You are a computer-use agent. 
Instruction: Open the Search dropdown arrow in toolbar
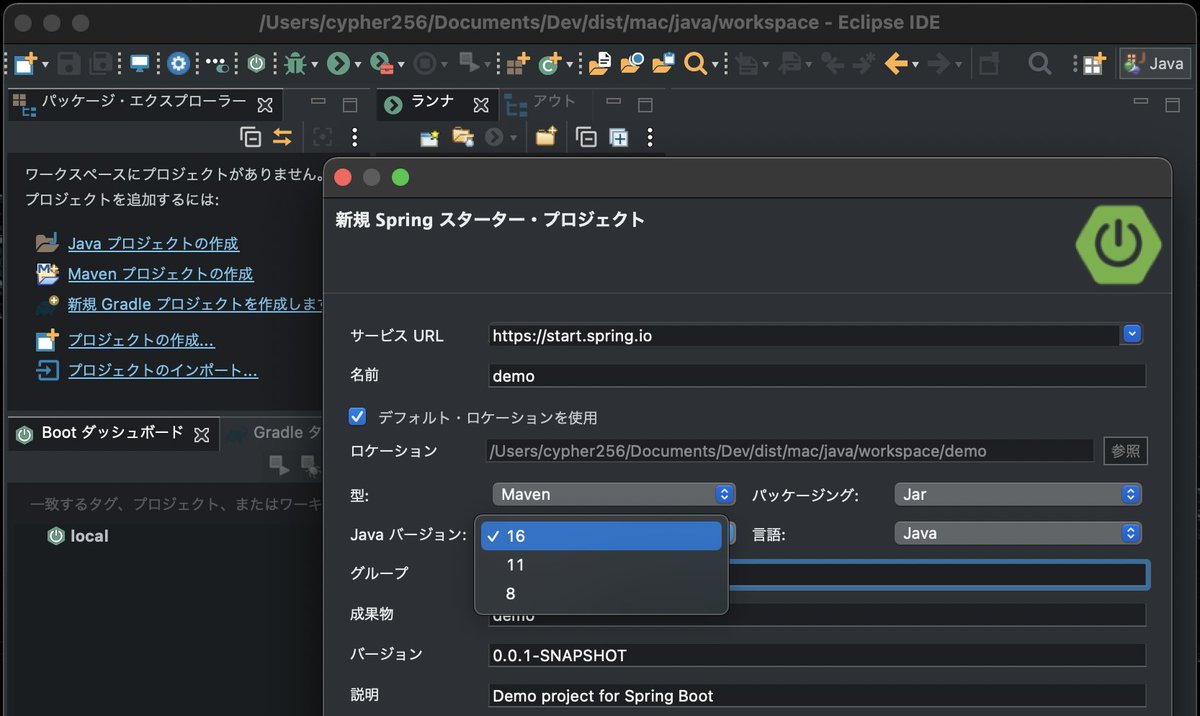(716, 65)
